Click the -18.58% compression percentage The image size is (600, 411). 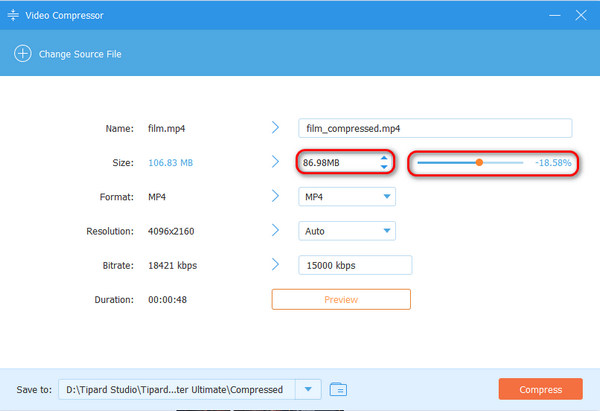553,163
